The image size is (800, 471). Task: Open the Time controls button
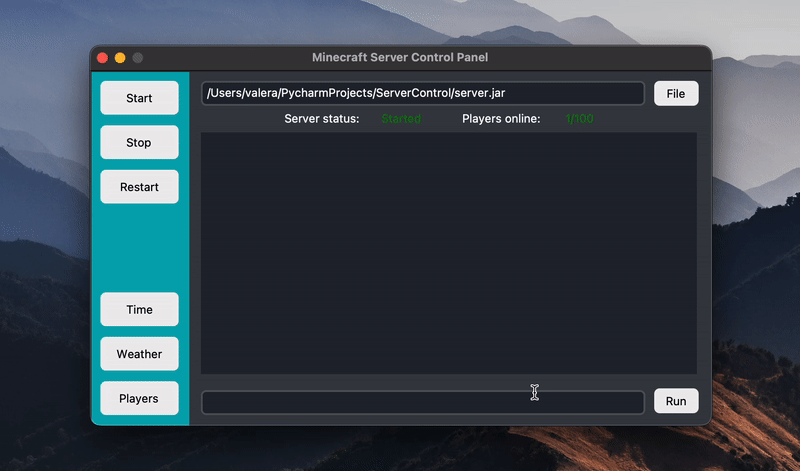[139, 309]
